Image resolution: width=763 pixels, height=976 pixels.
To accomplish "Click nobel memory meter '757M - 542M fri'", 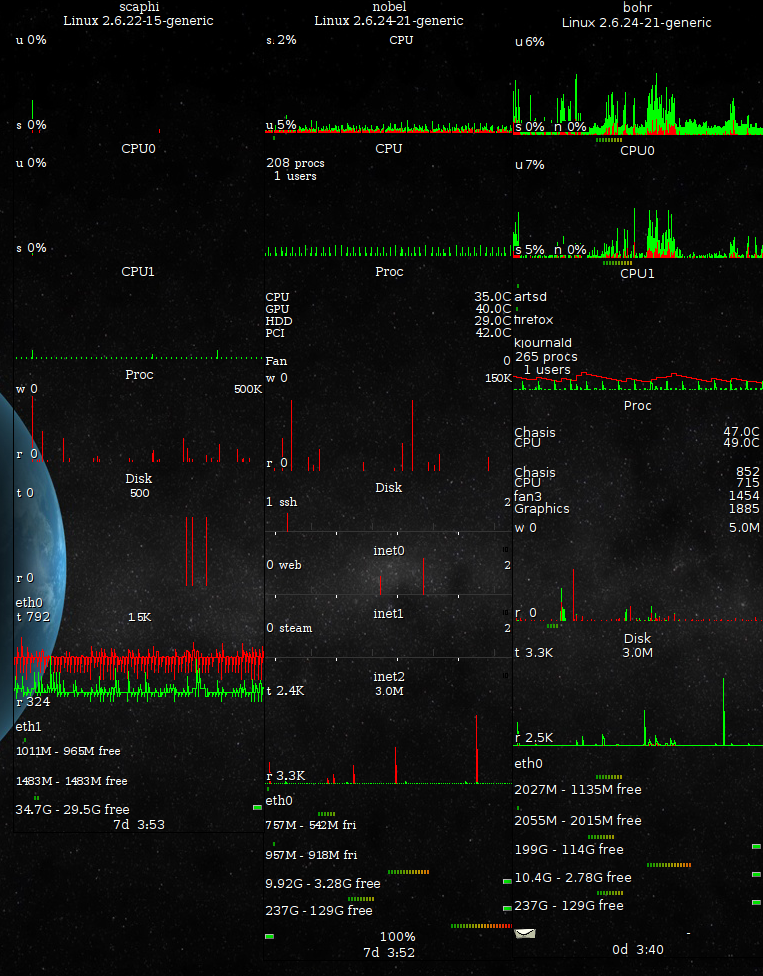I will [x=311, y=825].
